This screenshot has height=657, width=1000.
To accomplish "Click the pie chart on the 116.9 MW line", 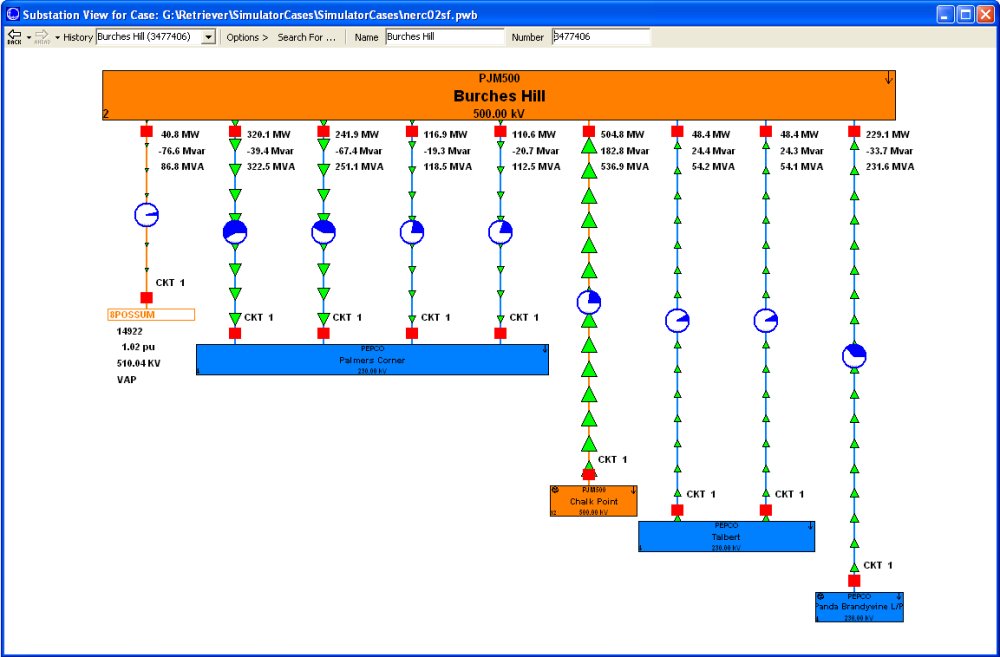I will pyautogui.click(x=412, y=233).
